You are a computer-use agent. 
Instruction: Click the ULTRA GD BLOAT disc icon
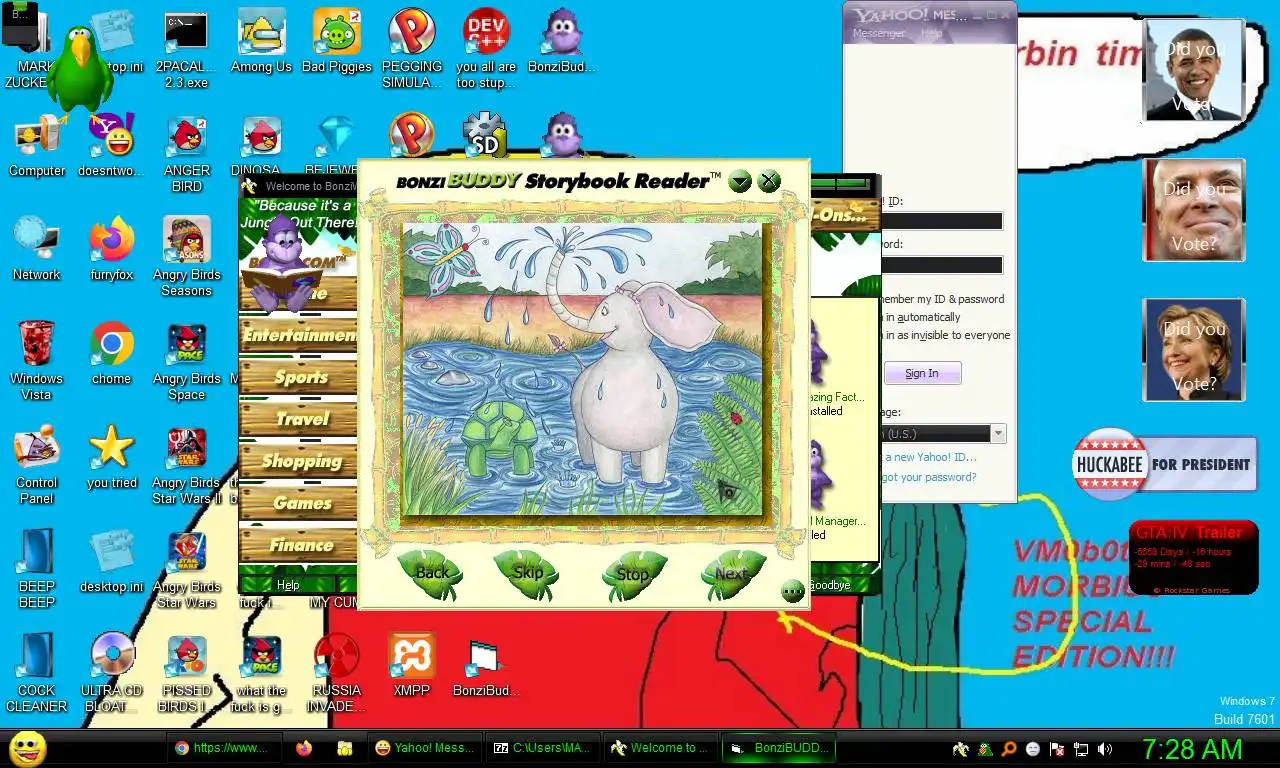pyautogui.click(x=111, y=674)
